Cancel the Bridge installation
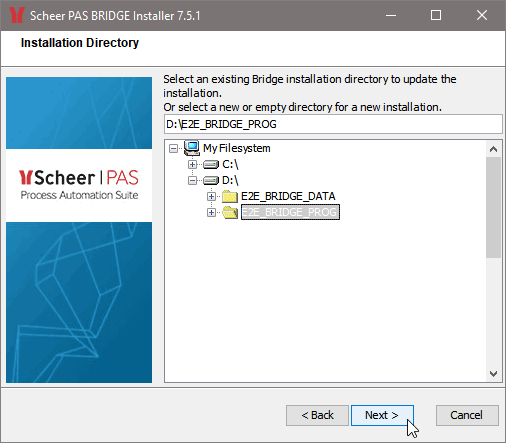This screenshot has height=443, width=506. (467, 415)
